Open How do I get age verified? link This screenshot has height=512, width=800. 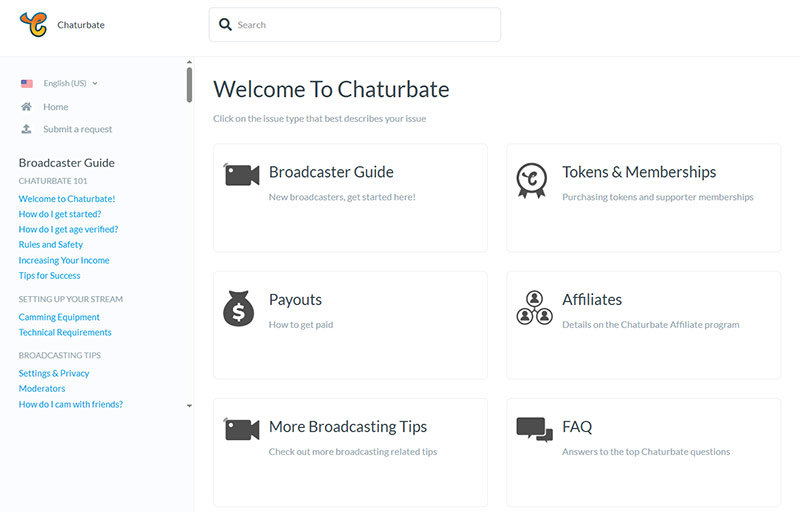(68, 229)
